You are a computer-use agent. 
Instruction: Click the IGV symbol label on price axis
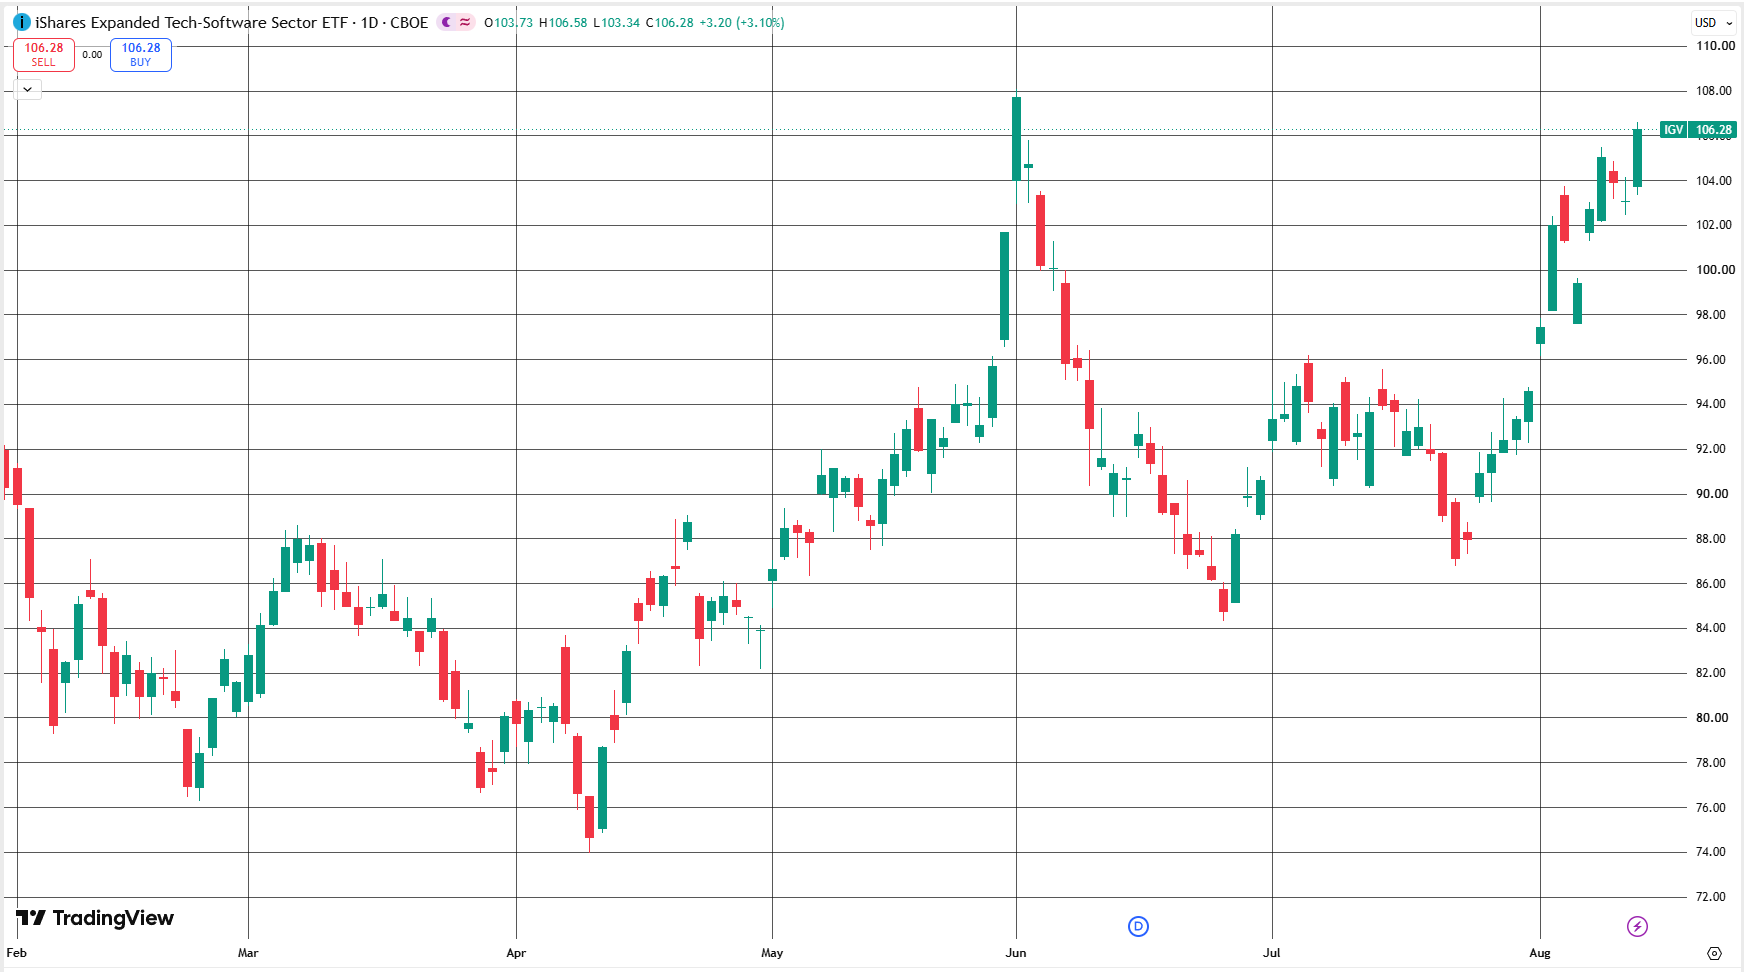point(1674,130)
